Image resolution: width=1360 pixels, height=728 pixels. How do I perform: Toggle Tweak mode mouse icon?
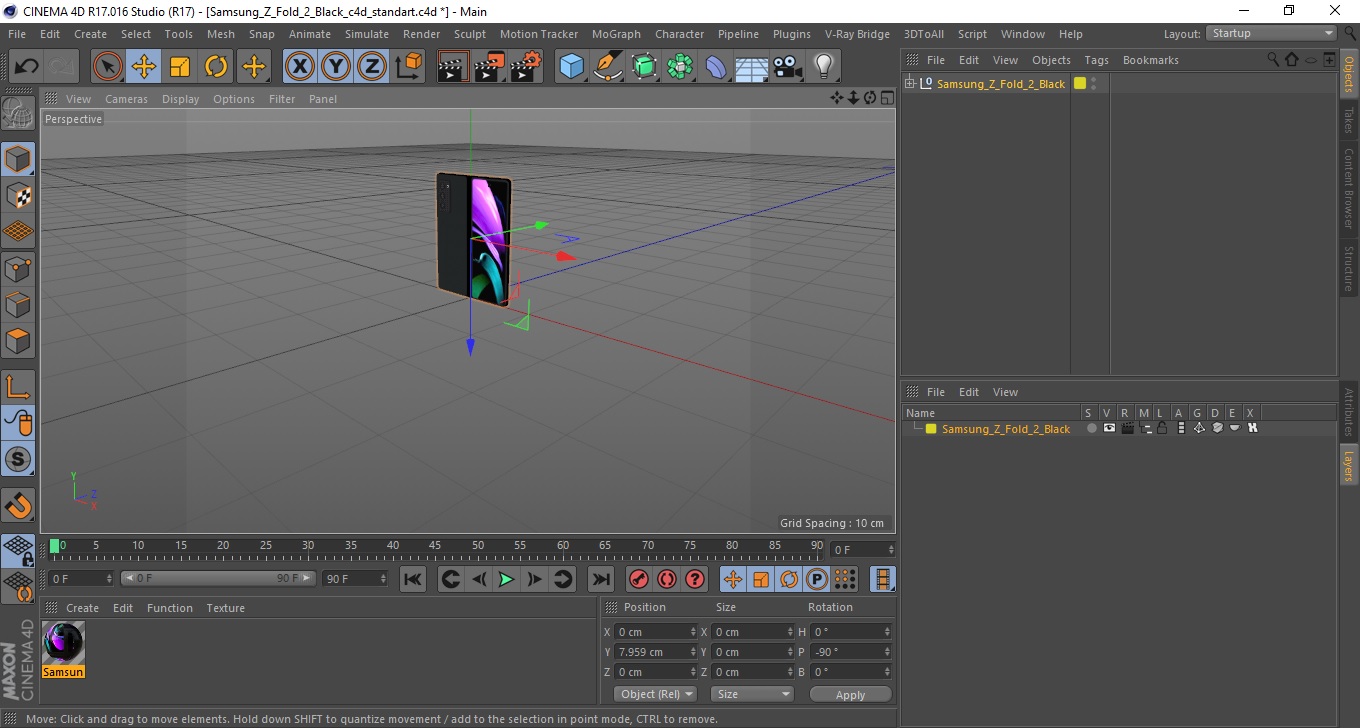click(18, 422)
